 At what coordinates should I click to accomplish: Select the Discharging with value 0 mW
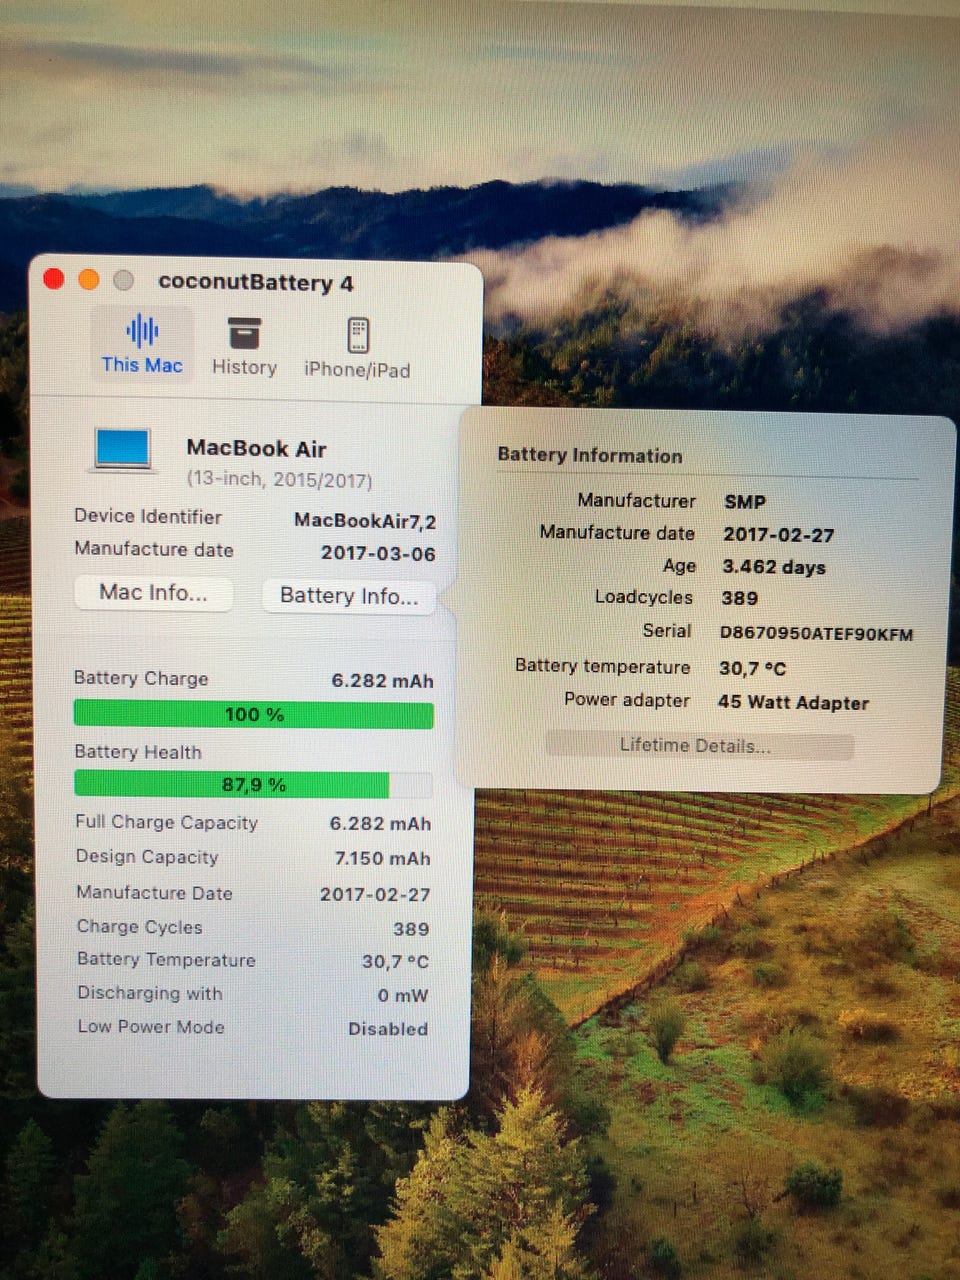click(403, 996)
